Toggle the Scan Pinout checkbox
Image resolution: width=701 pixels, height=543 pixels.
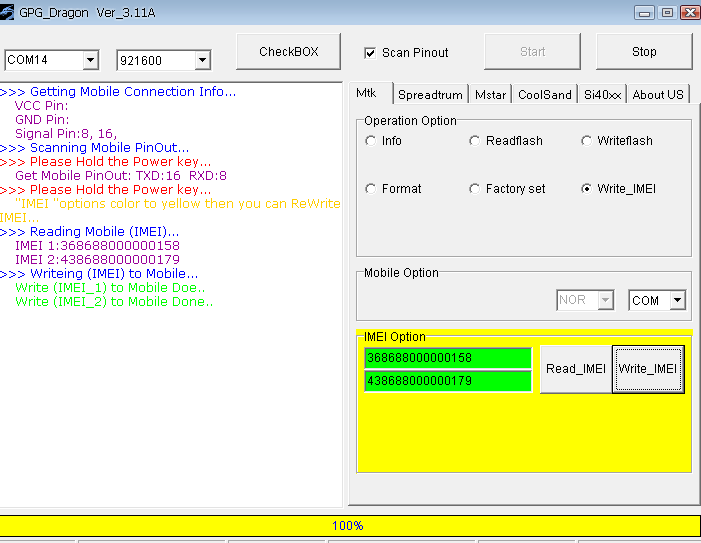tap(370, 53)
